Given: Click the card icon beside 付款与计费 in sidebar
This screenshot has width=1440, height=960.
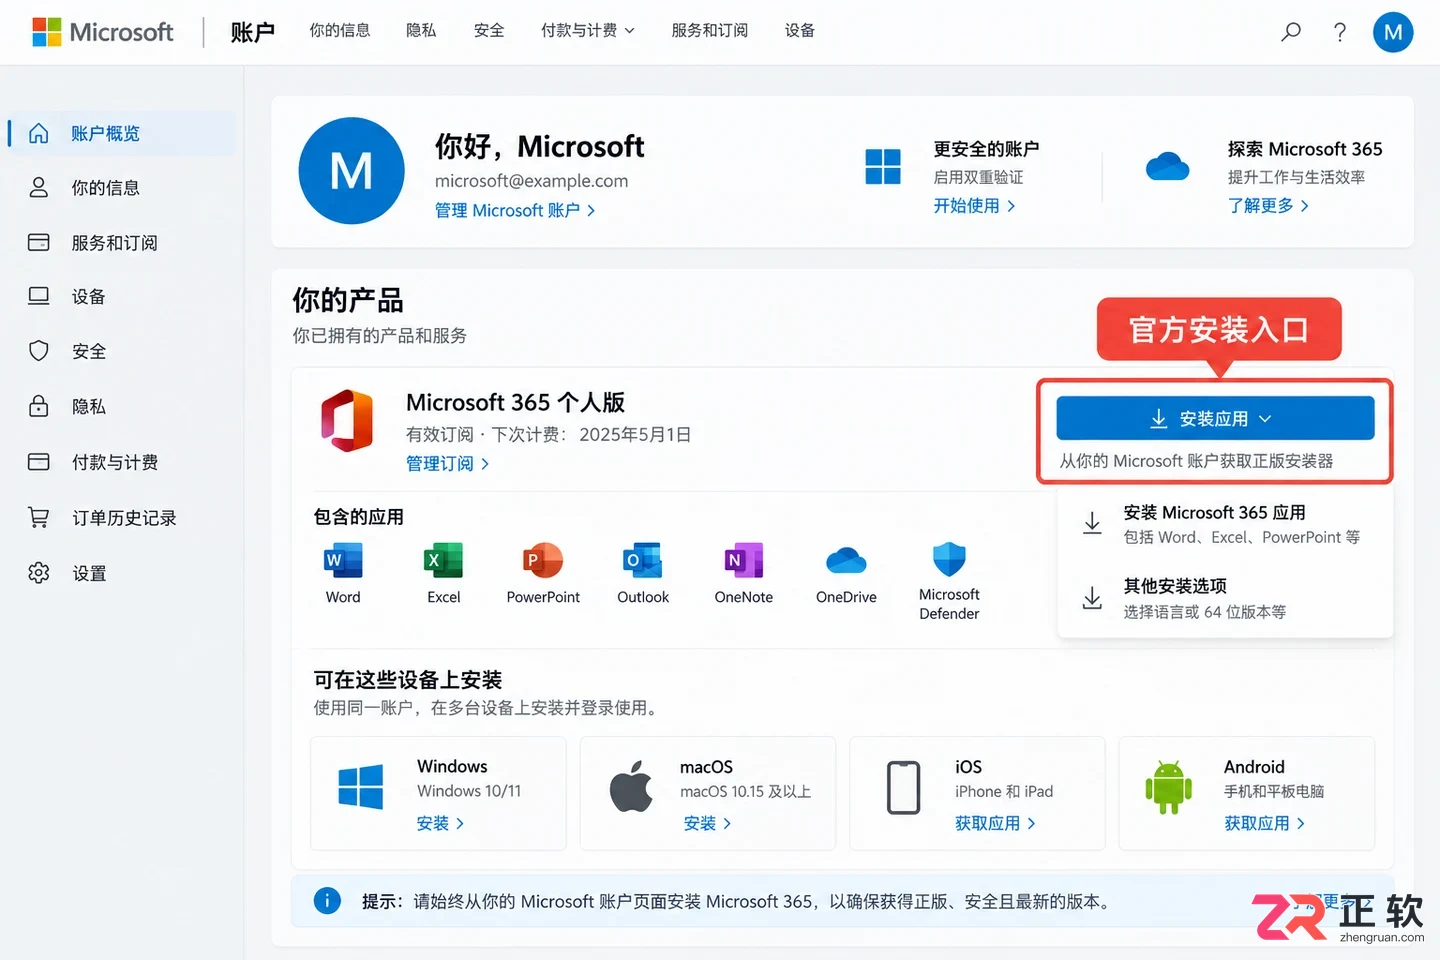Looking at the screenshot, I should coord(39,462).
